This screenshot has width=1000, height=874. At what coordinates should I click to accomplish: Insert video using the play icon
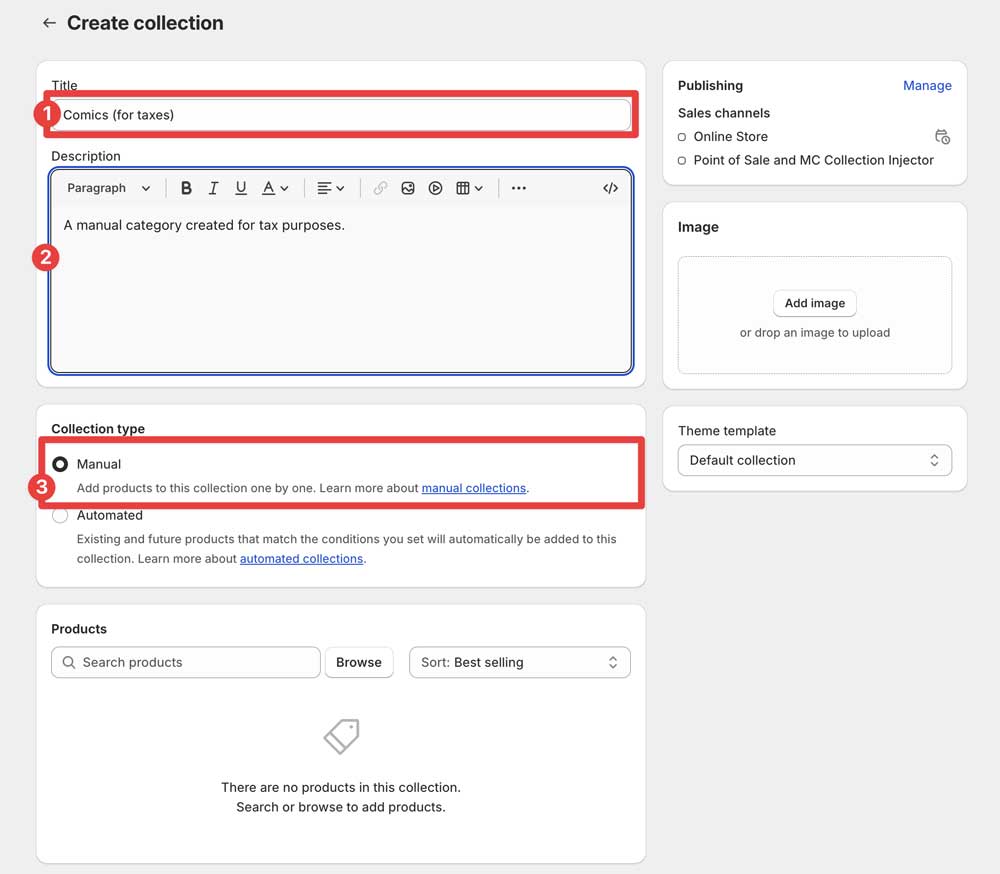(435, 188)
